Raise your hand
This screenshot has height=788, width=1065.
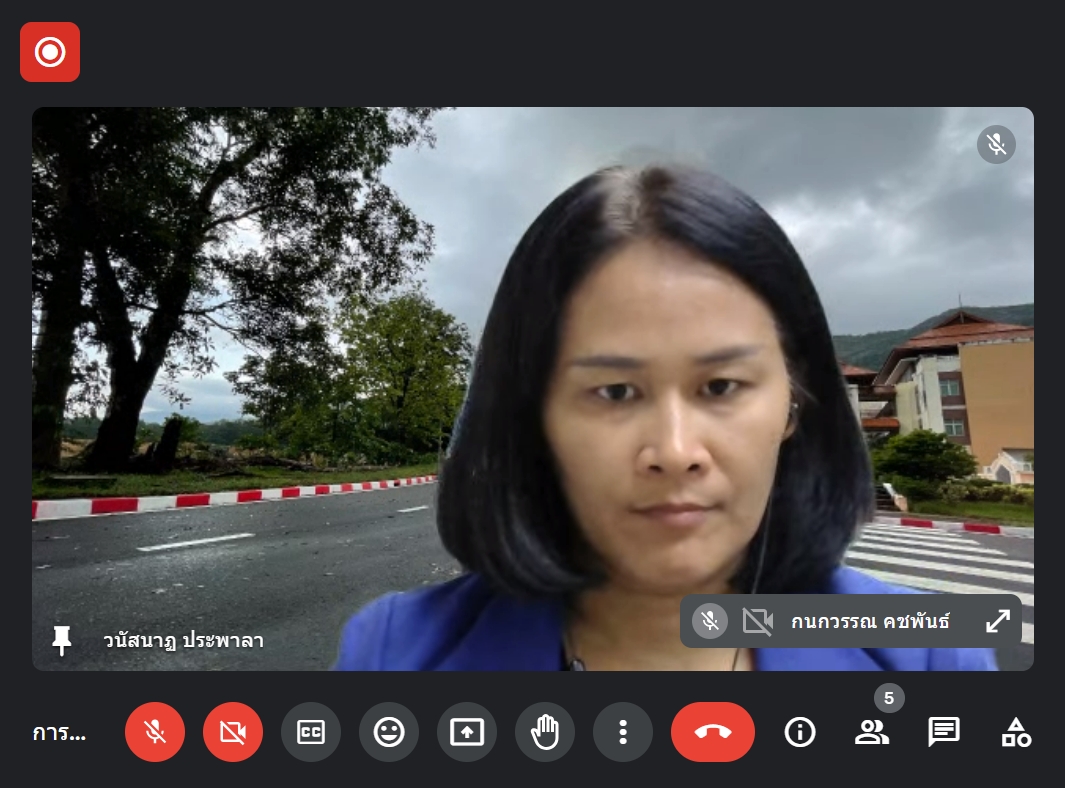pos(545,732)
